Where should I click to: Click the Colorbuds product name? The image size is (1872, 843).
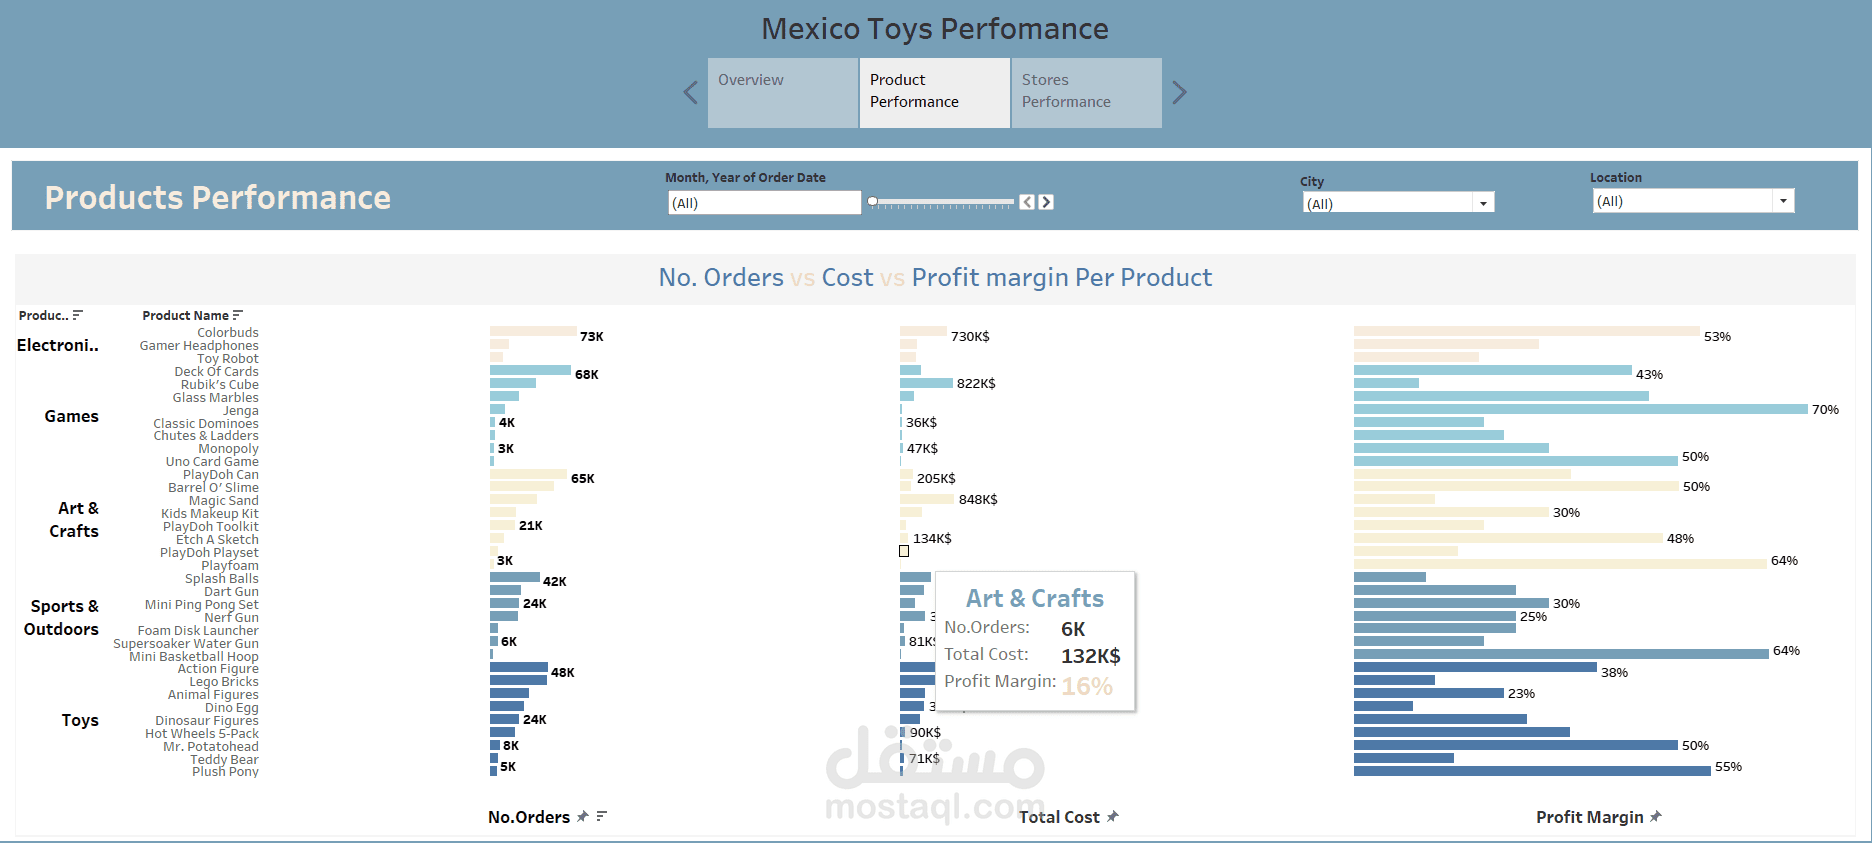click(x=228, y=333)
